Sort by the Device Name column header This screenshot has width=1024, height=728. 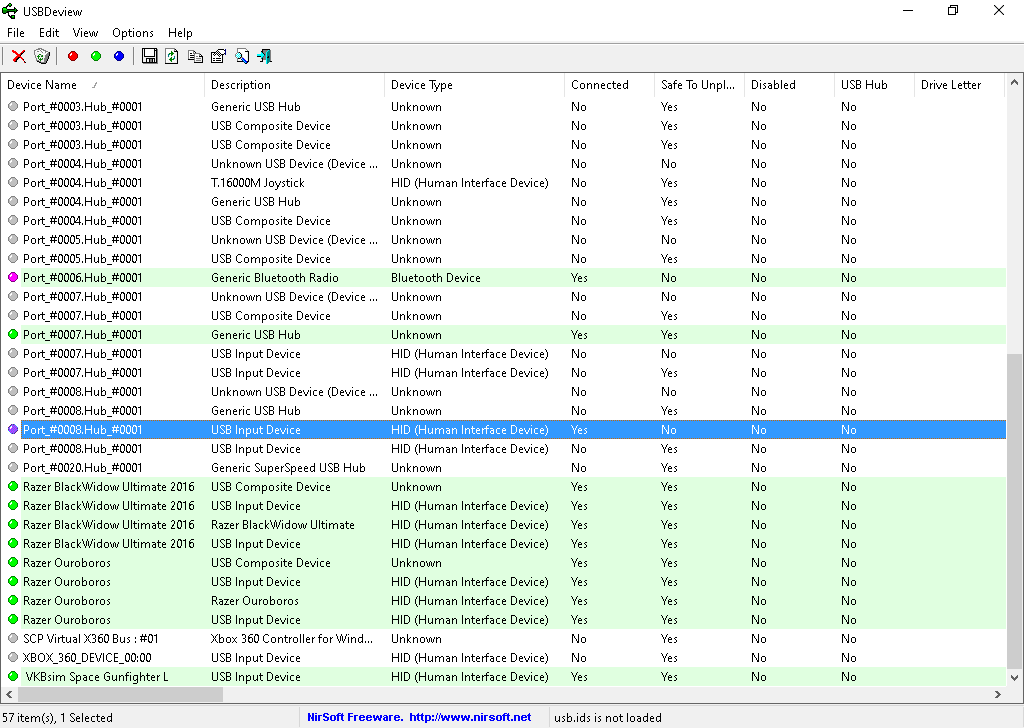pos(103,85)
